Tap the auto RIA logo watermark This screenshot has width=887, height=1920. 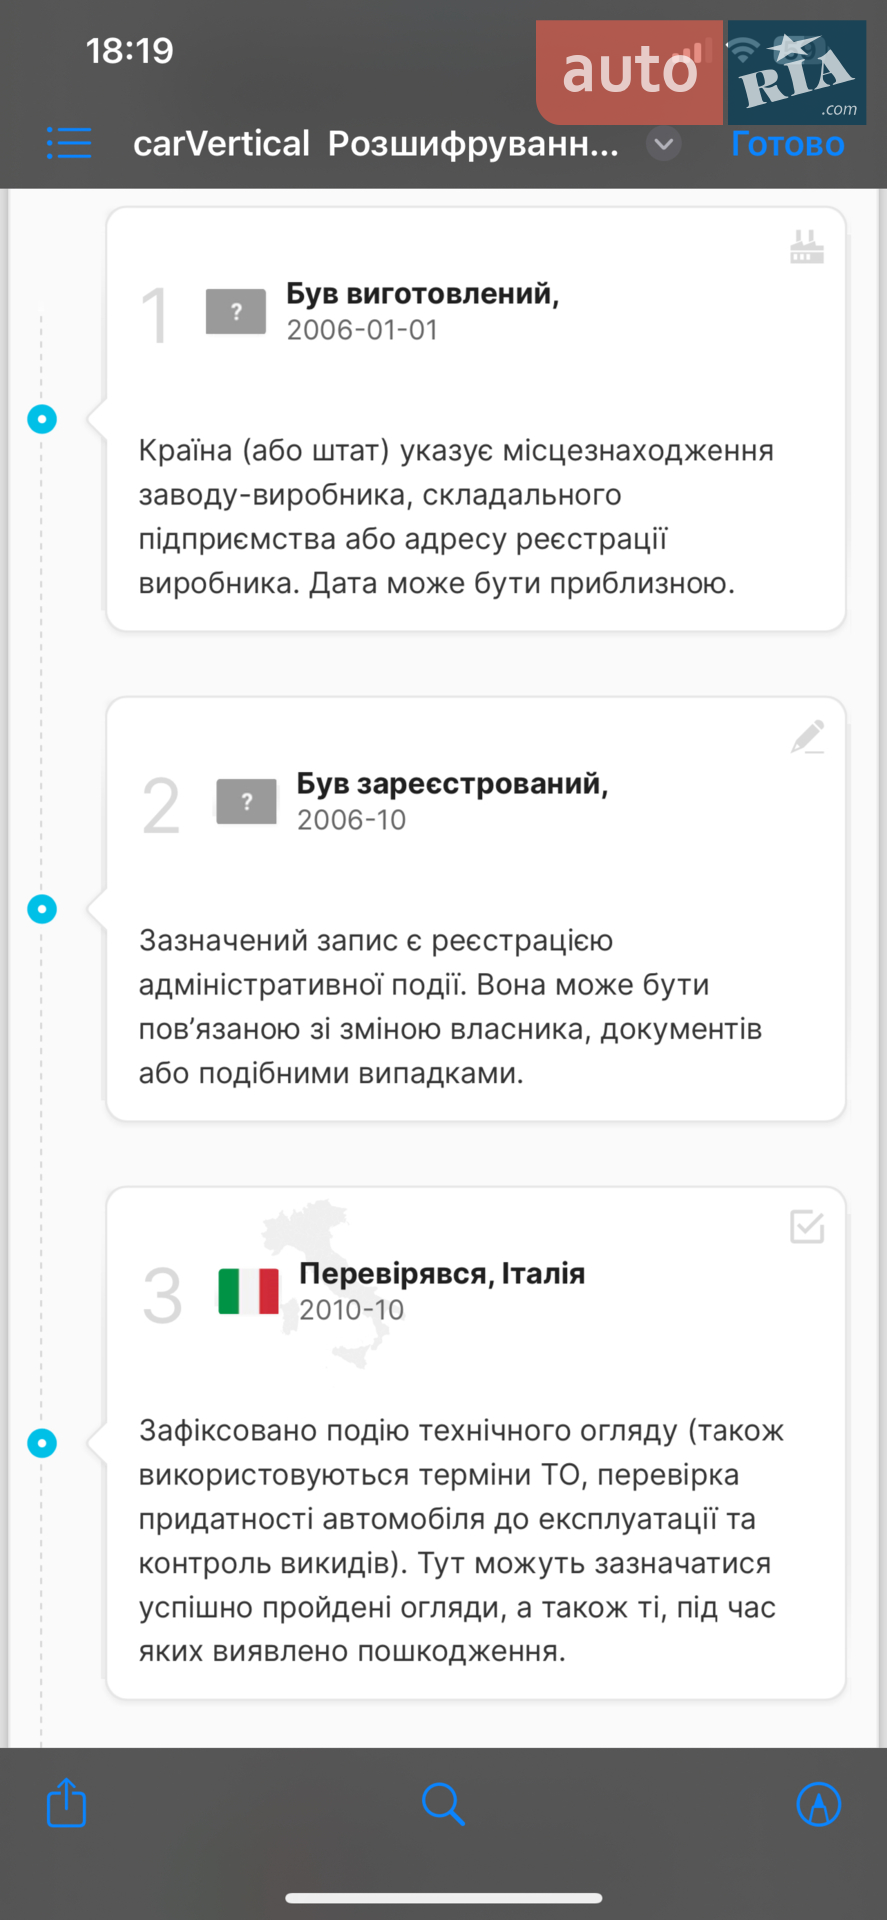pyautogui.click(x=701, y=72)
